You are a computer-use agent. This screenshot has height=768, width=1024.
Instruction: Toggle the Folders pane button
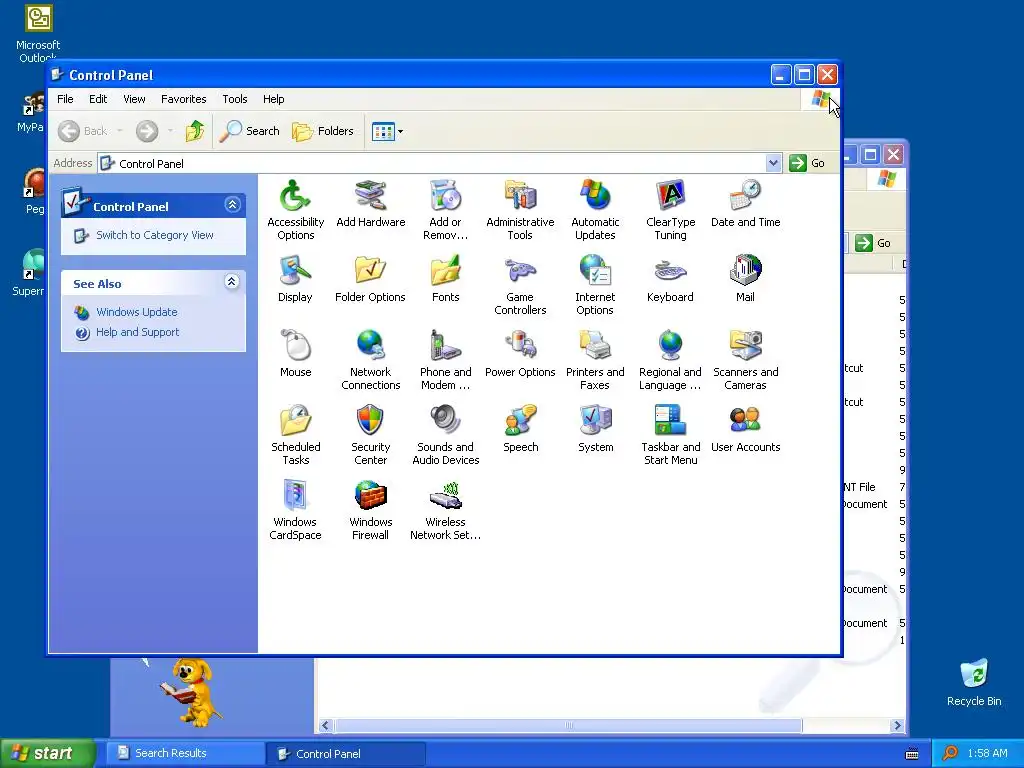(x=323, y=131)
